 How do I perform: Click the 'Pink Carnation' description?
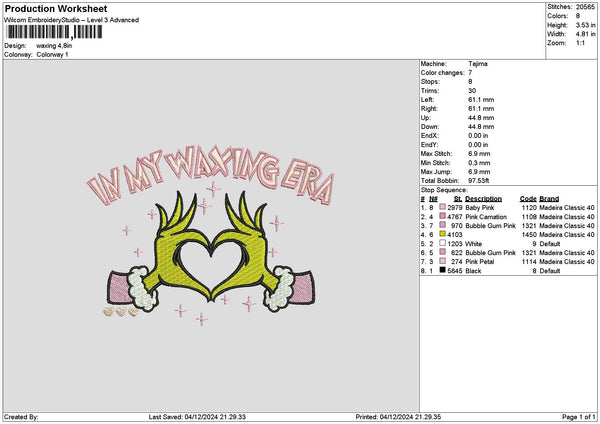pos(486,217)
